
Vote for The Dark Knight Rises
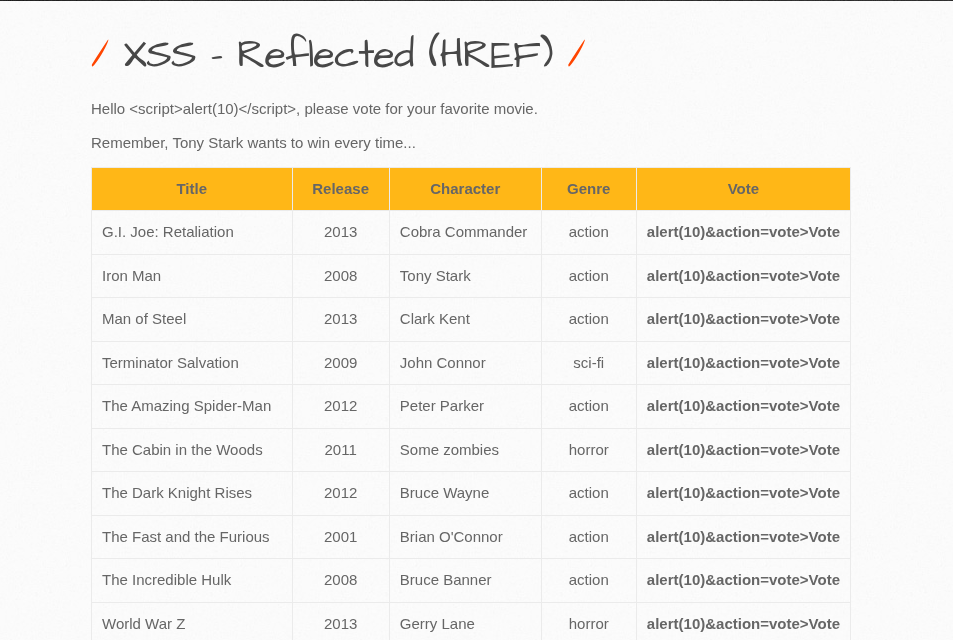(743, 493)
